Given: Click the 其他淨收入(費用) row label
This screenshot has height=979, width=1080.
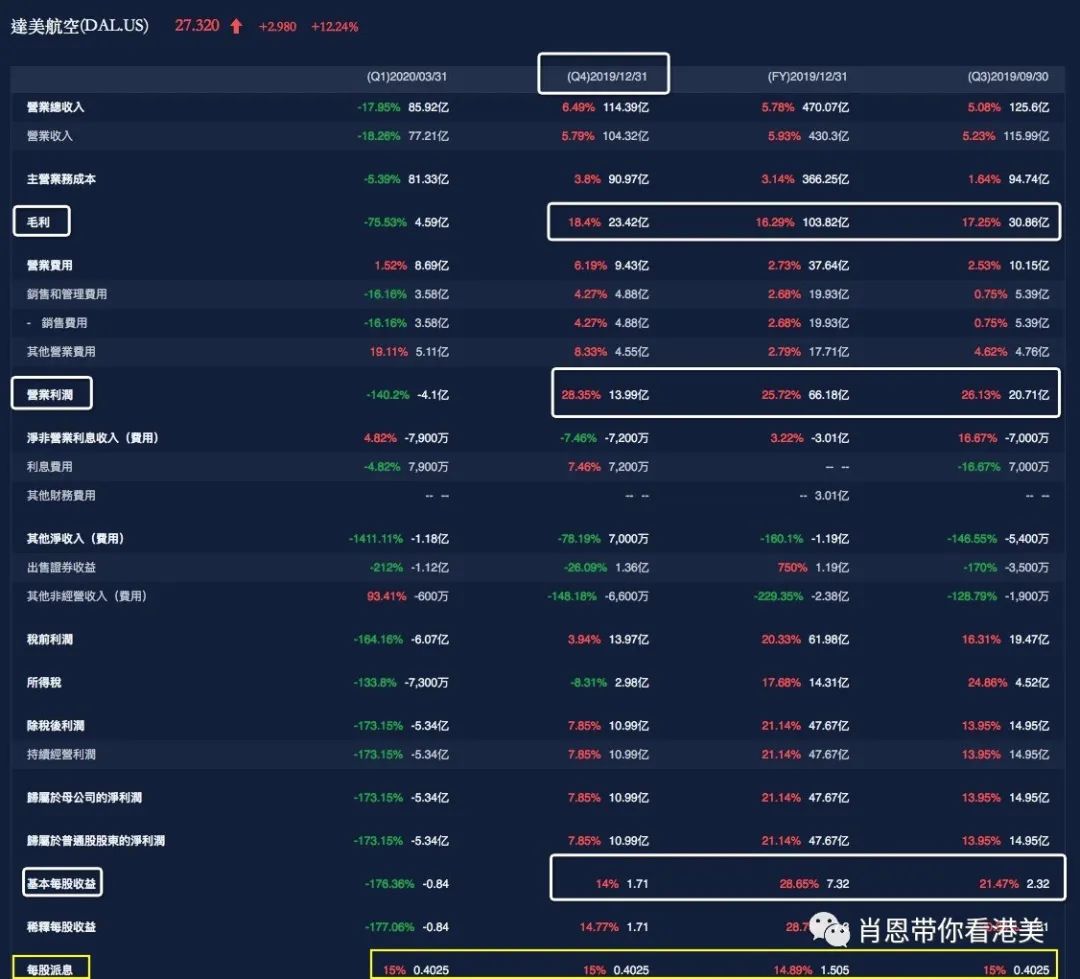Looking at the screenshot, I should pos(76,539).
